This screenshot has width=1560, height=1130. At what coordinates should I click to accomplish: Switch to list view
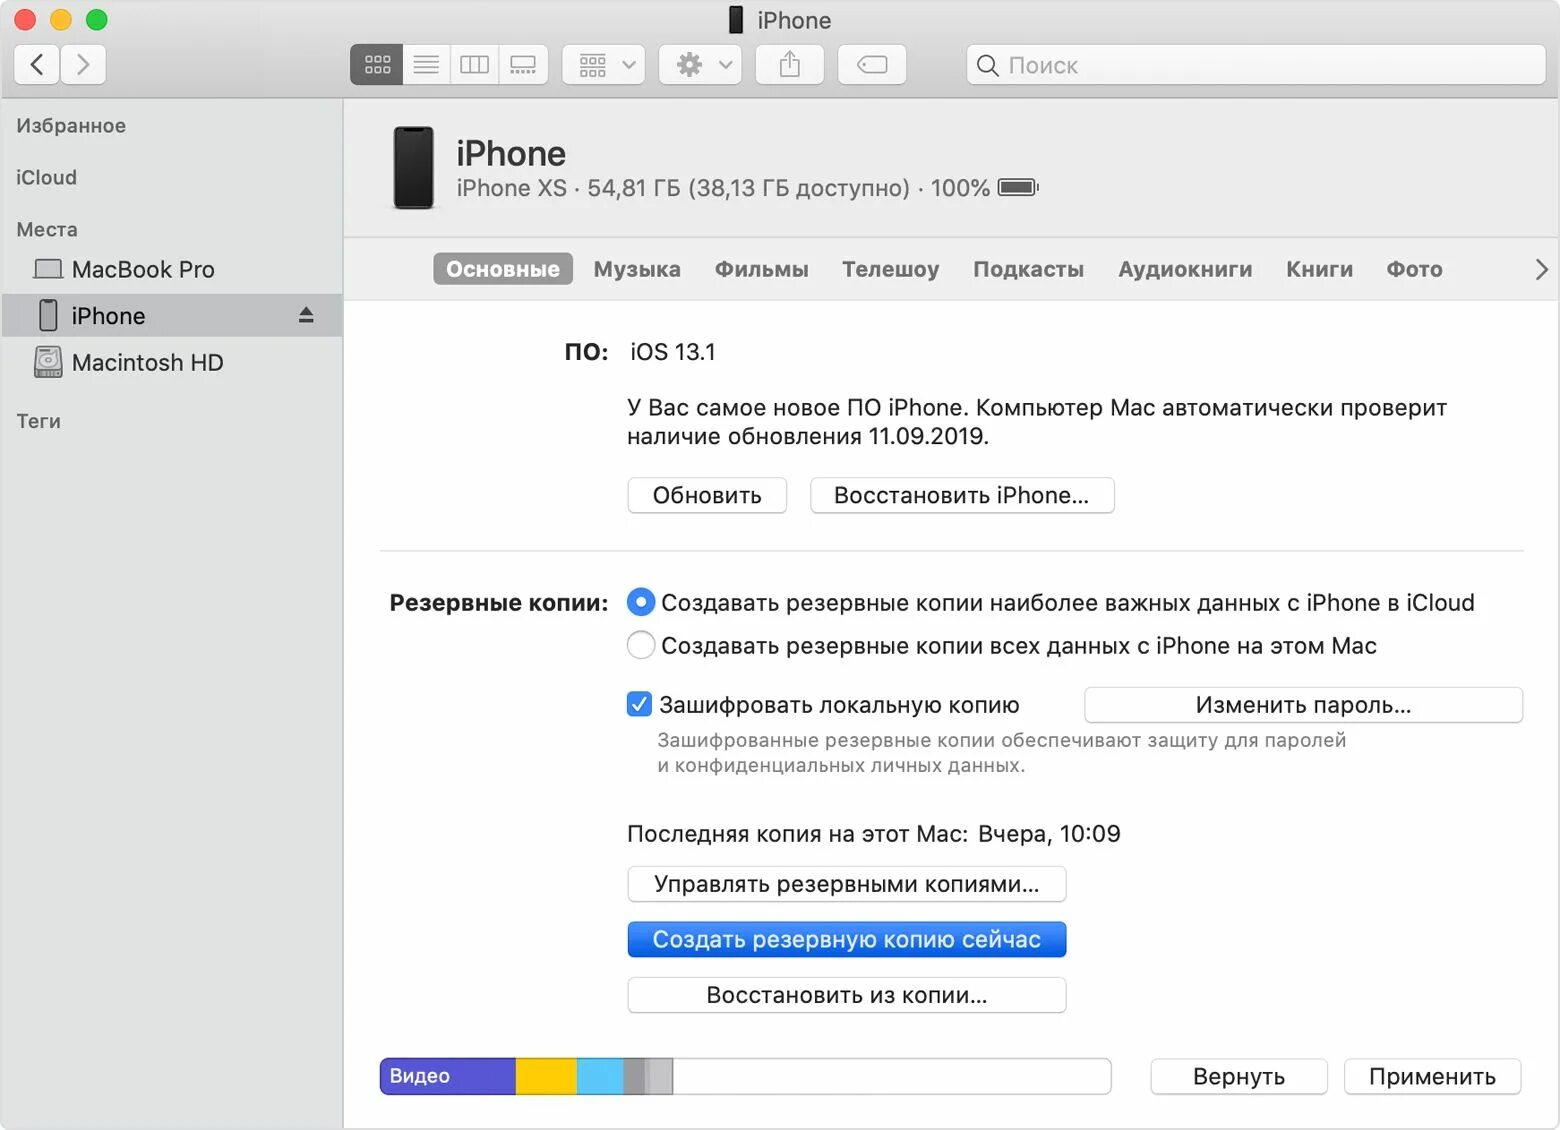[x=426, y=65]
